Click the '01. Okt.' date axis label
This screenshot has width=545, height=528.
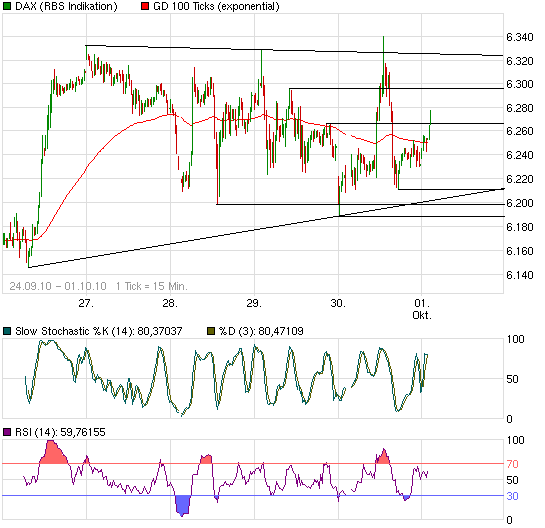(422, 309)
